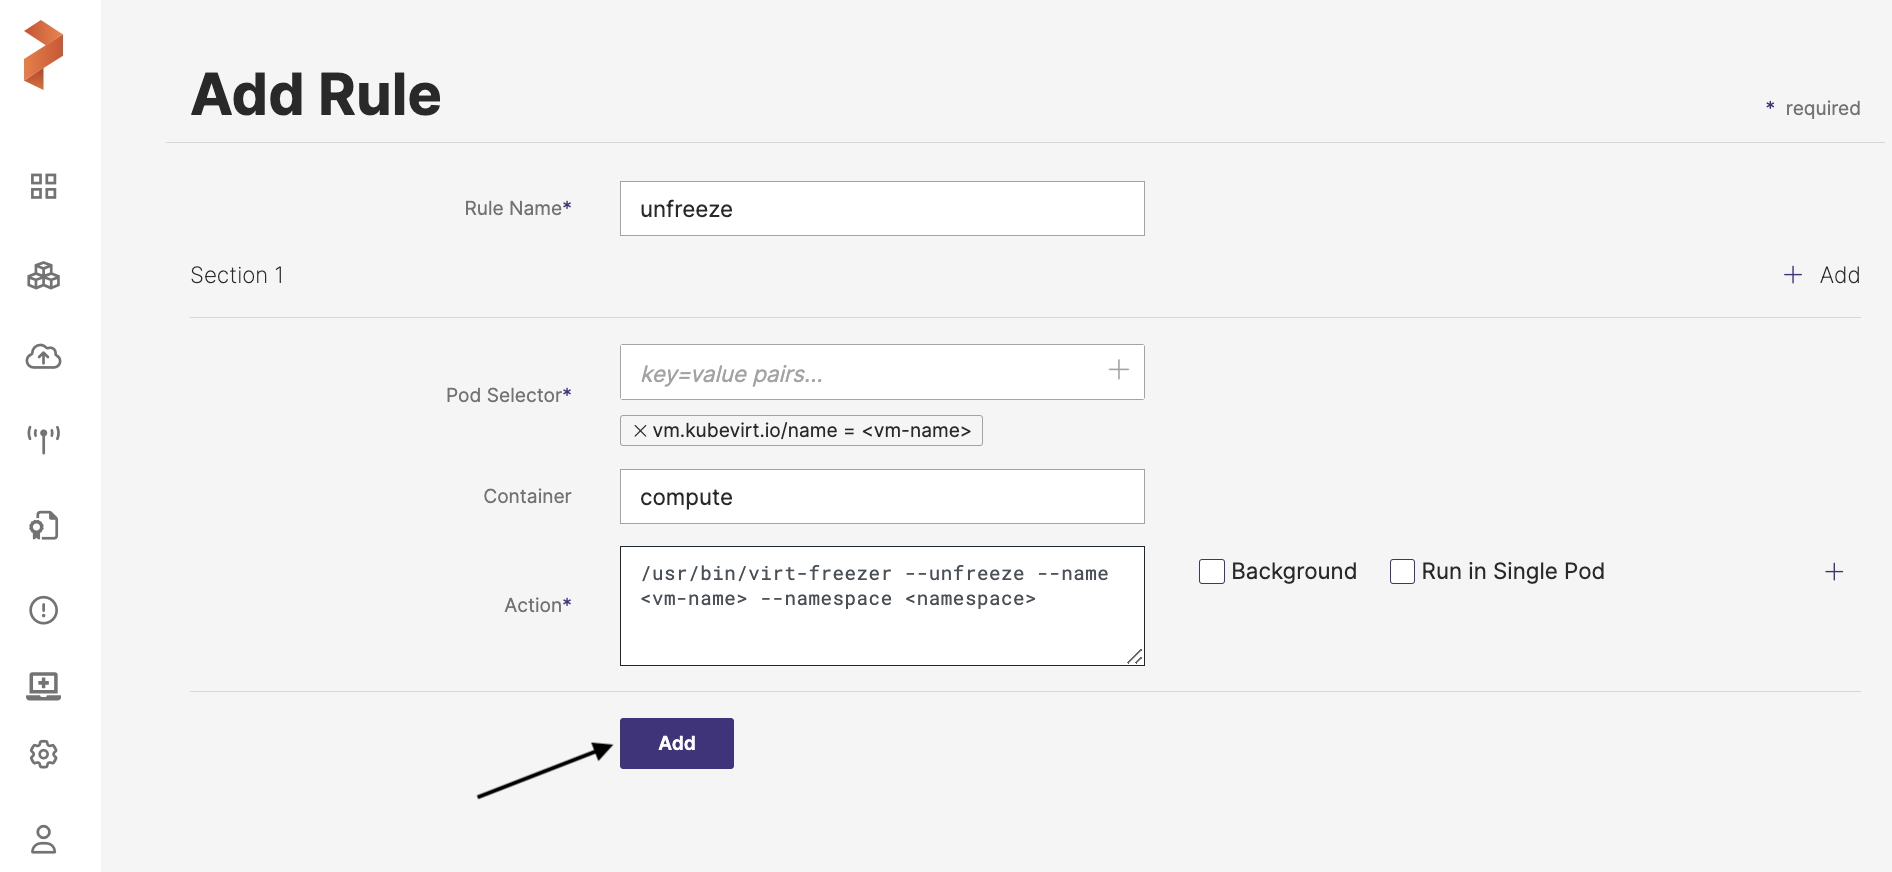Open the alerts exclamation icon

click(x=43, y=610)
